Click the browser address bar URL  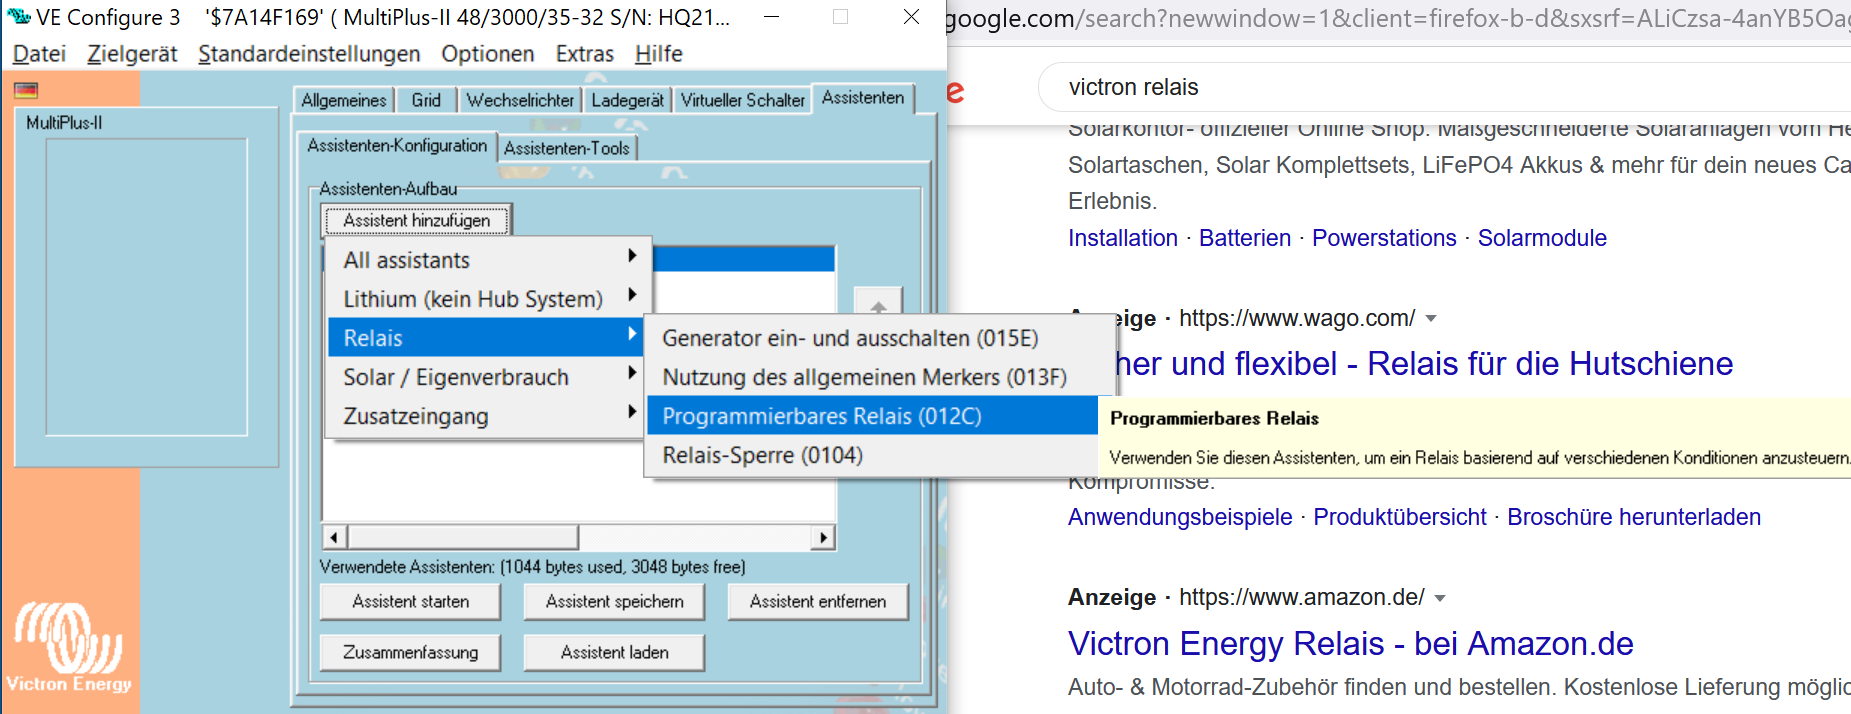pos(1398,19)
